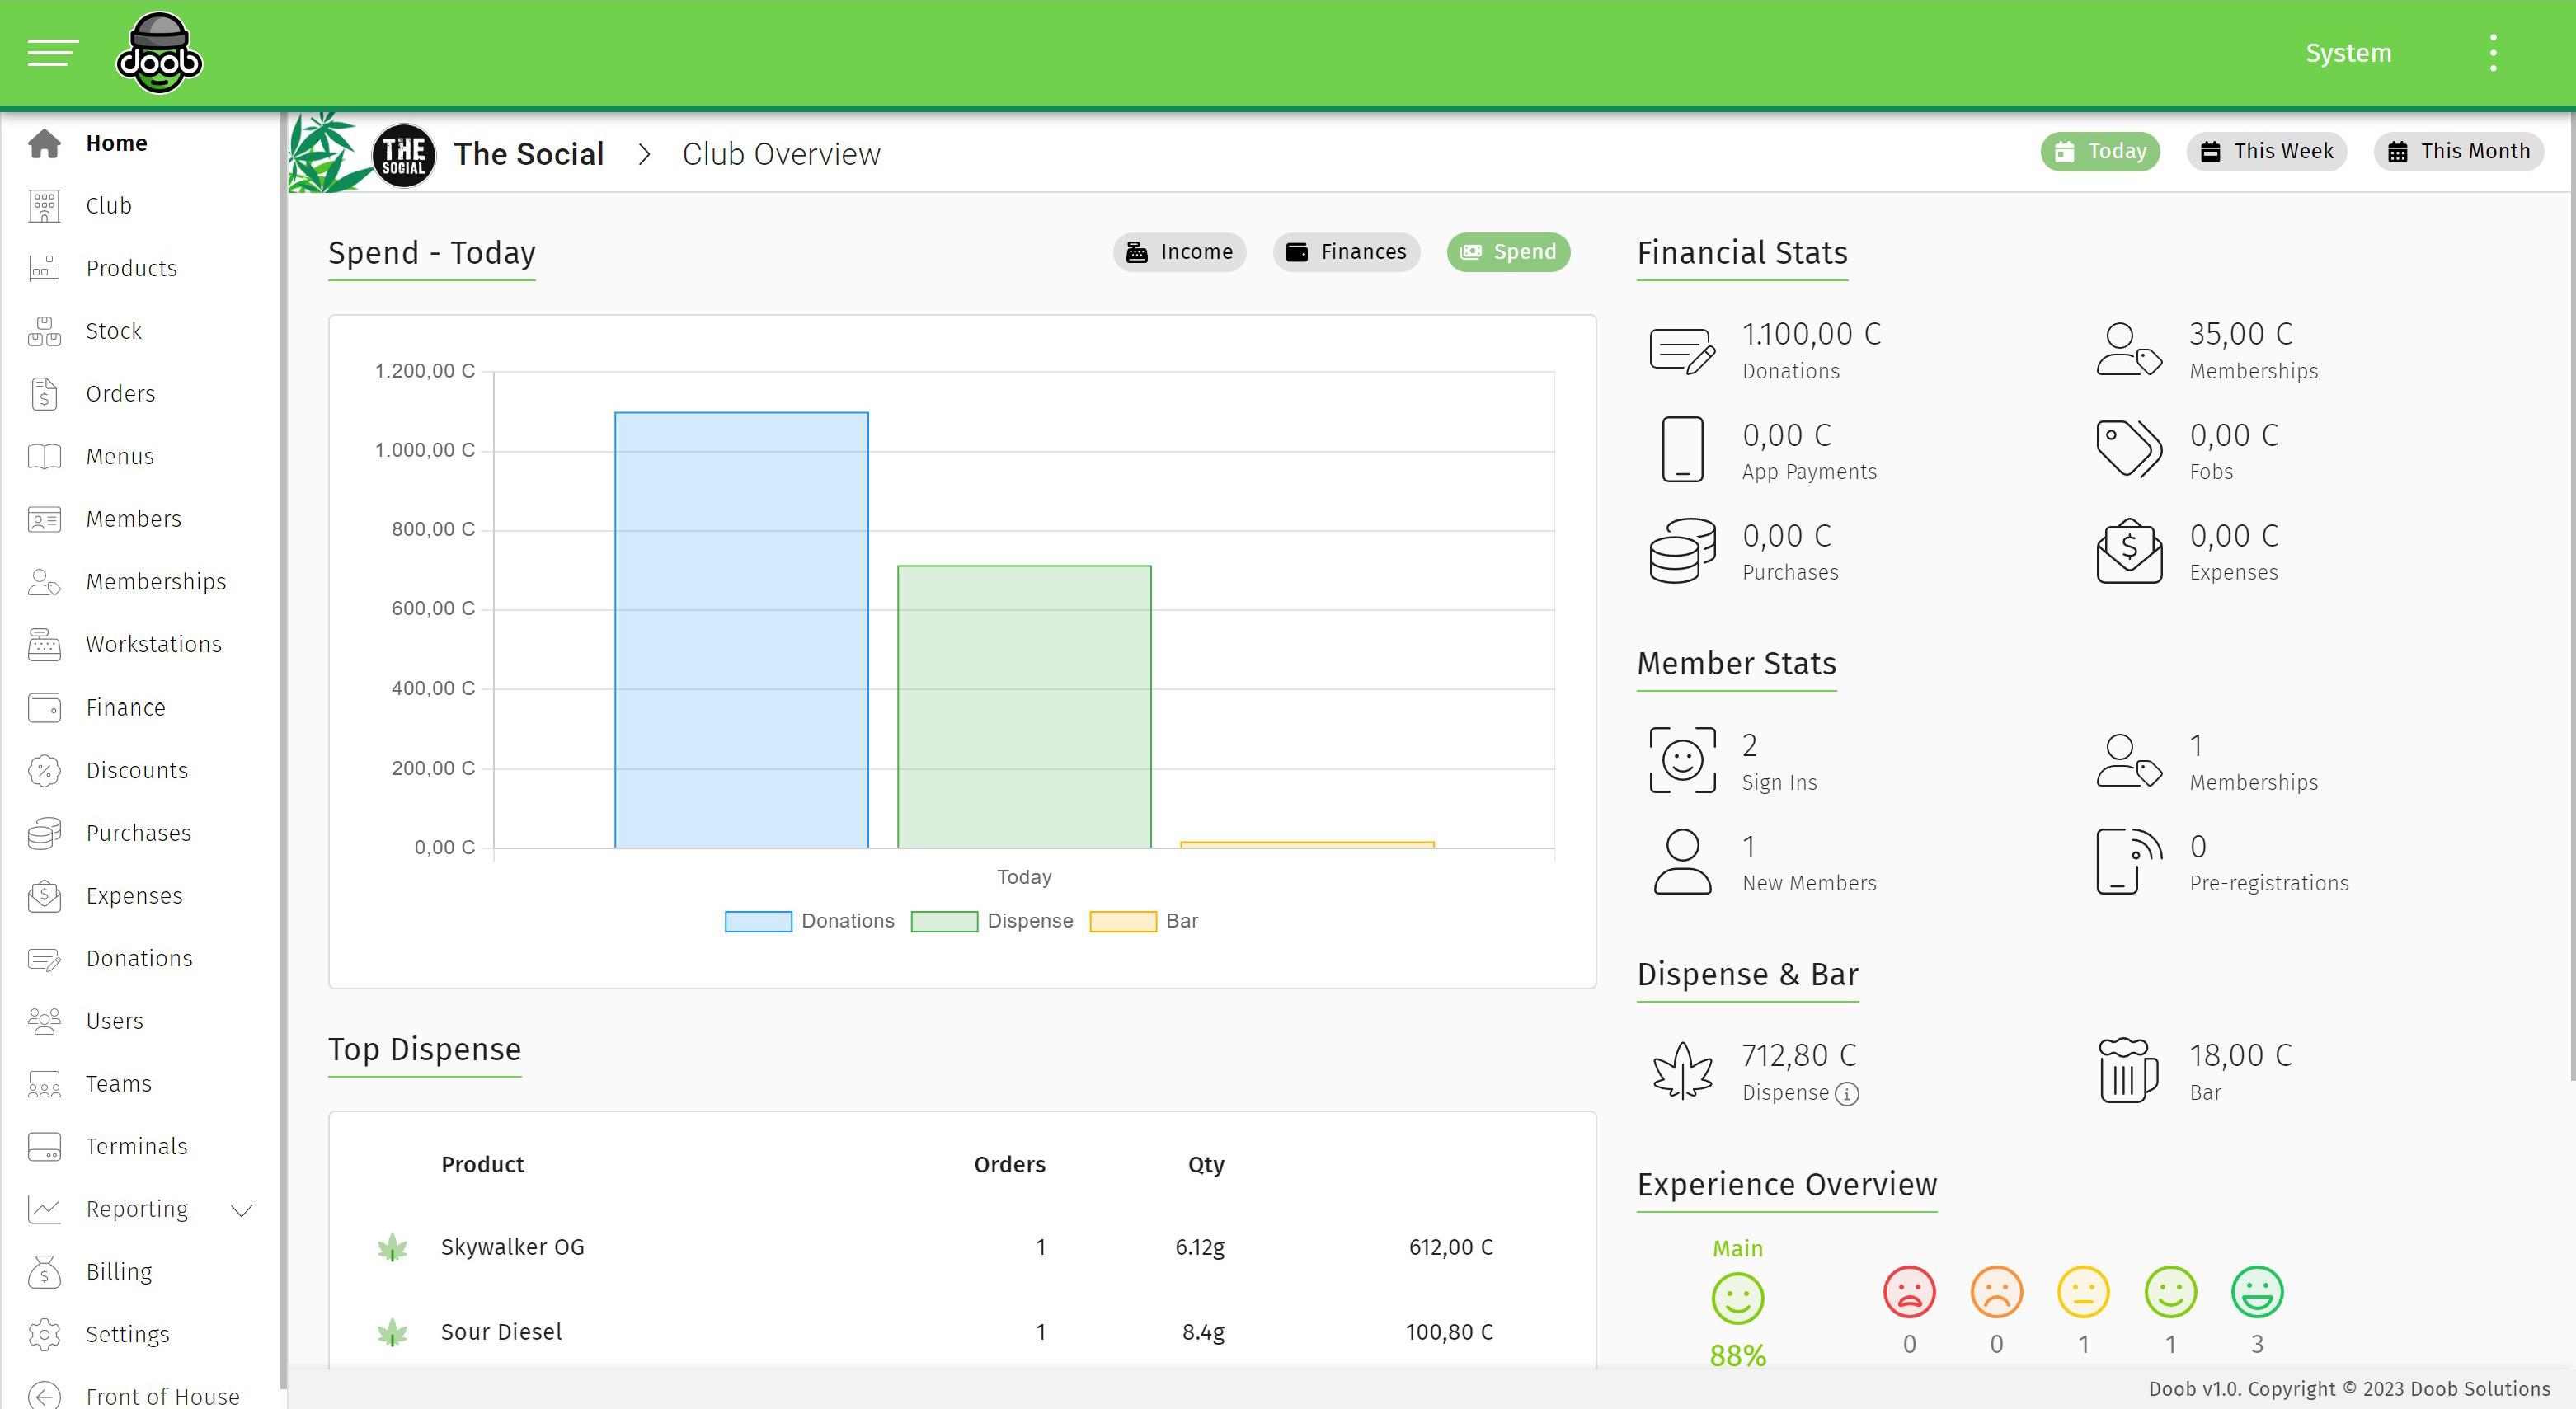Viewport: 2576px width, 1409px height.
Task: Click the Settings gear icon
Action: pos(44,1335)
